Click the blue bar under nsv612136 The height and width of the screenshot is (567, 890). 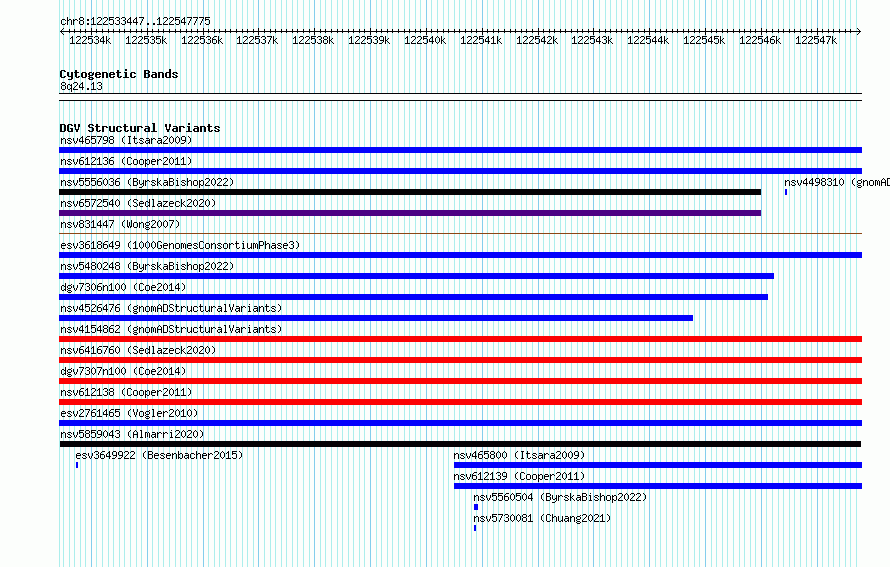coord(460,171)
